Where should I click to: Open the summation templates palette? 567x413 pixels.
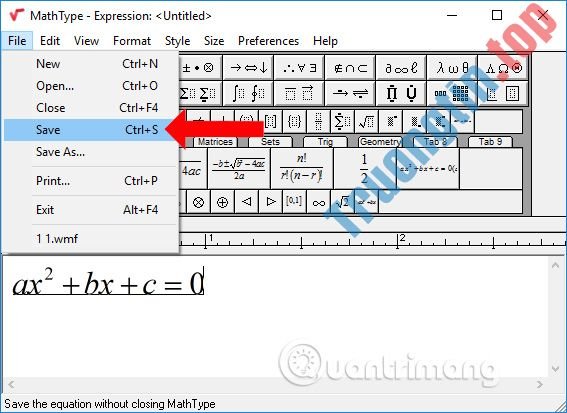pos(200,93)
